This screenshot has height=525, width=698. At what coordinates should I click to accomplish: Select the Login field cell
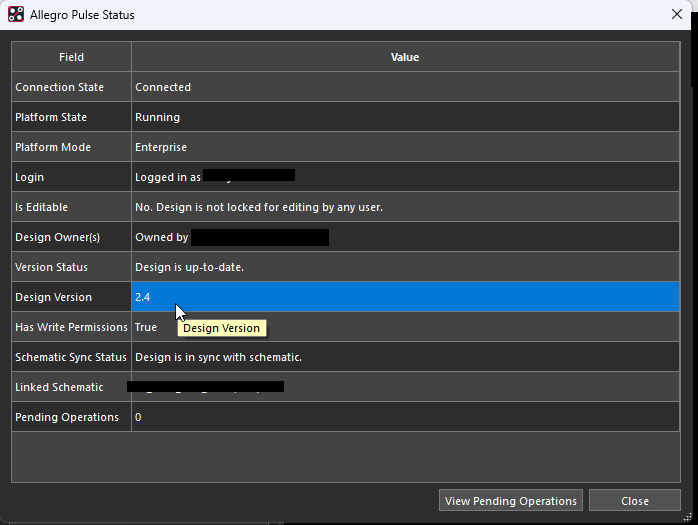[71, 177]
